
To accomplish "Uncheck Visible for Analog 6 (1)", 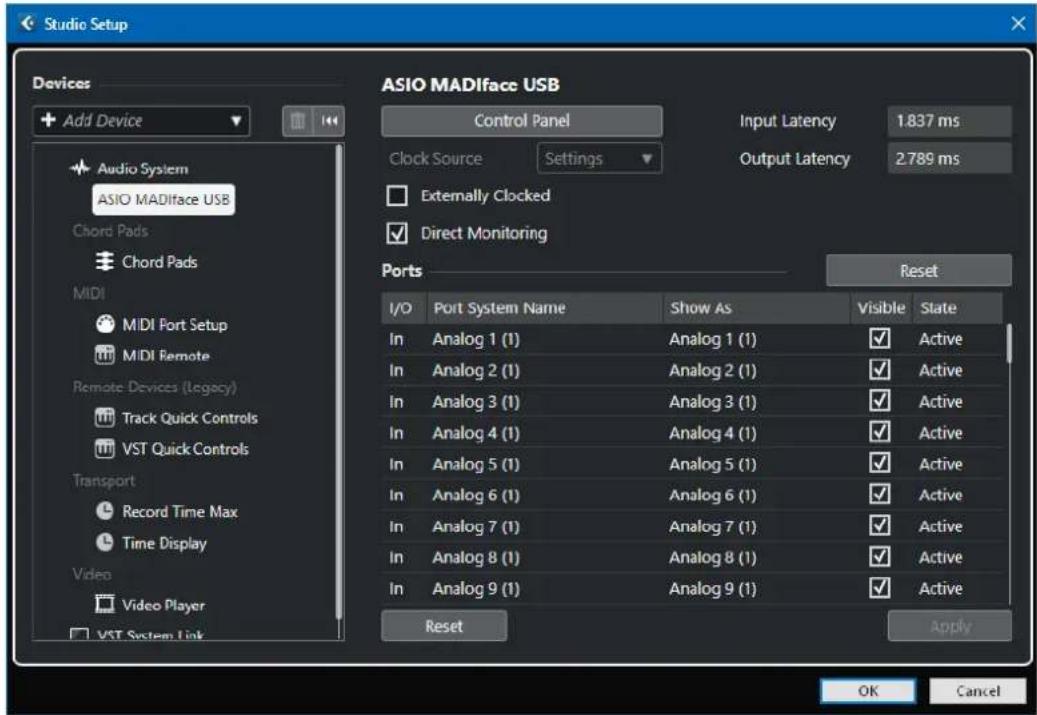I will point(880,494).
